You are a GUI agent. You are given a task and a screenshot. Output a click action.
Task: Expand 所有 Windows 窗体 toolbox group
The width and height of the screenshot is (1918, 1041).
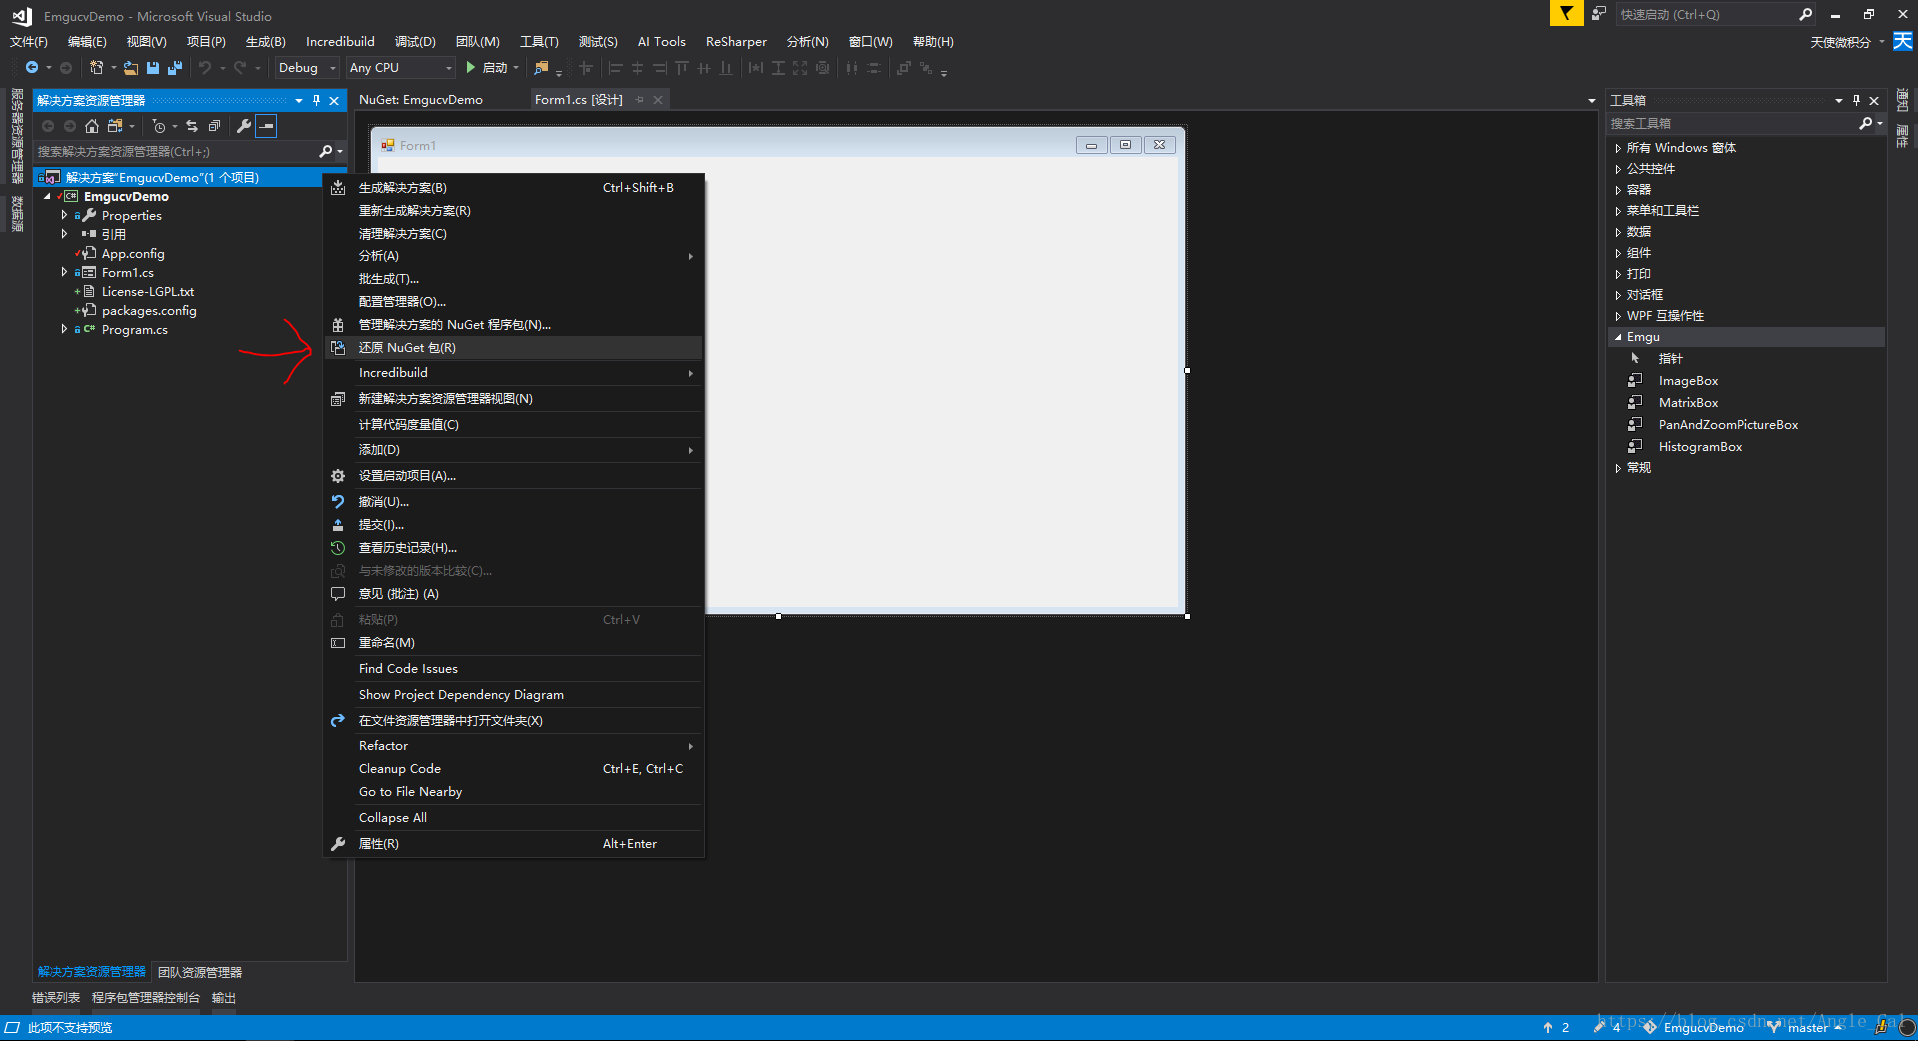(x=1618, y=148)
